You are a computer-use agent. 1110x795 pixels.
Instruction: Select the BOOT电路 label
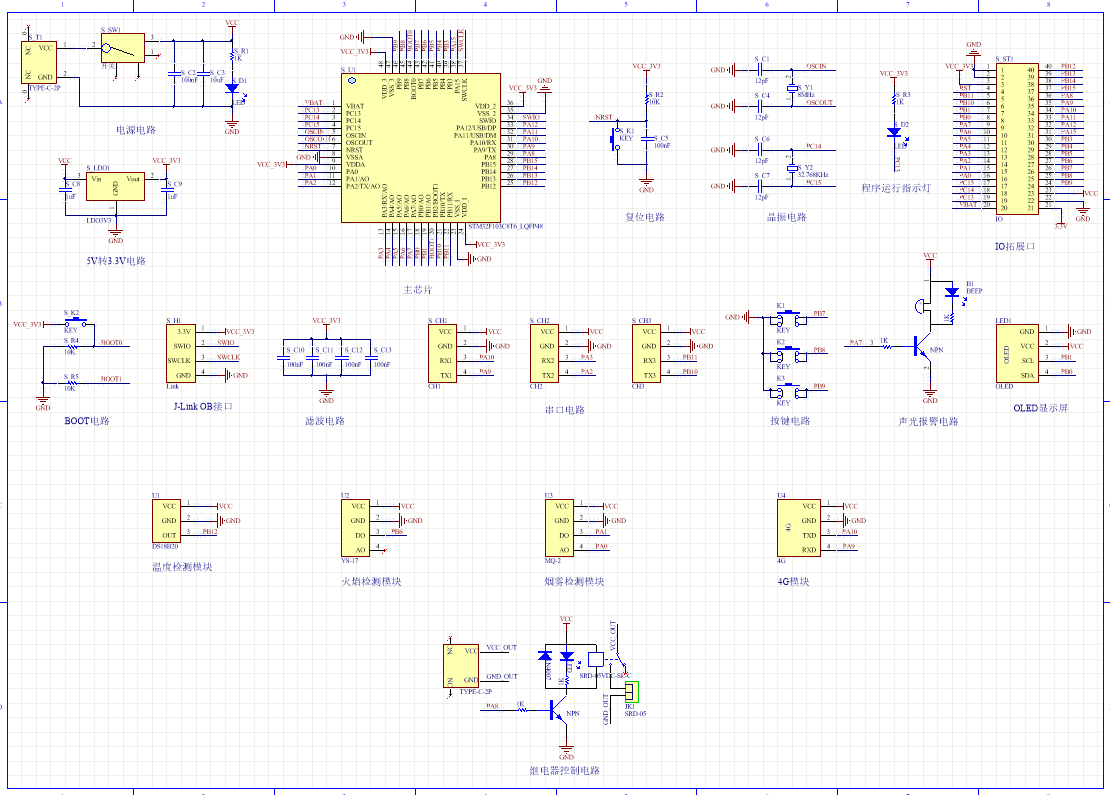(x=87, y=421)
